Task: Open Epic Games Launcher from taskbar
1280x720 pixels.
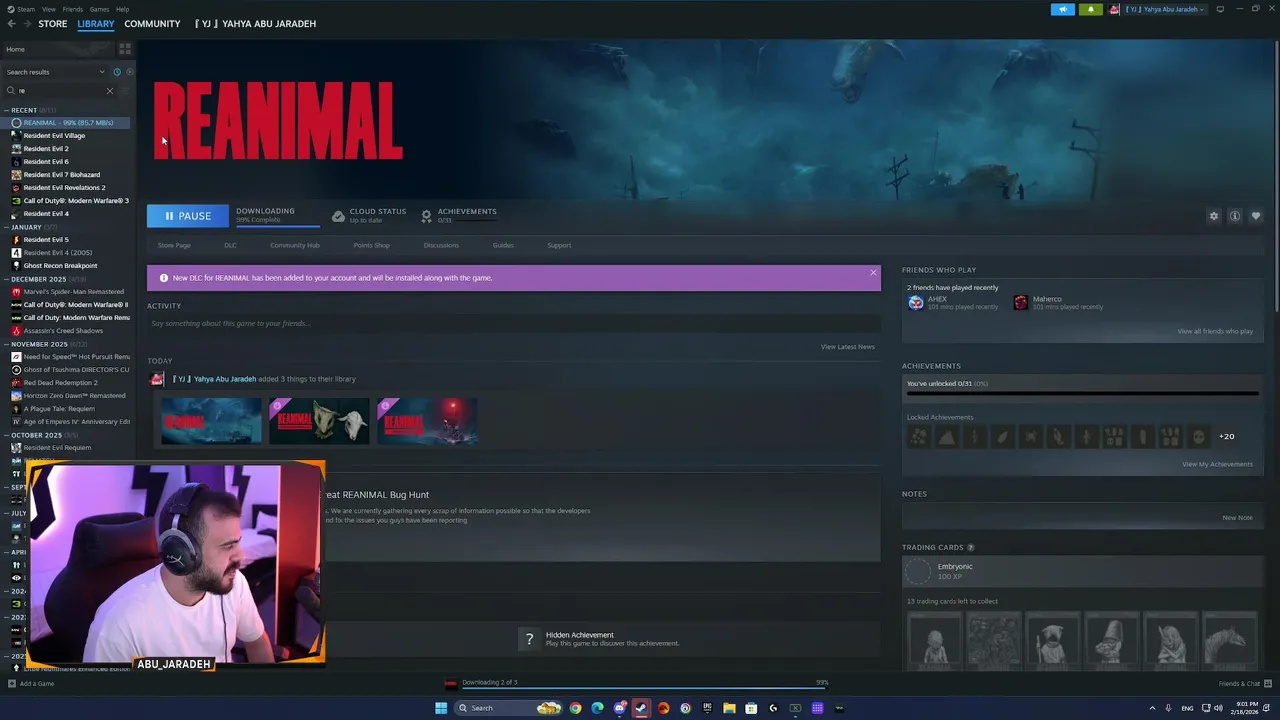Action: (x=707, y=708)
